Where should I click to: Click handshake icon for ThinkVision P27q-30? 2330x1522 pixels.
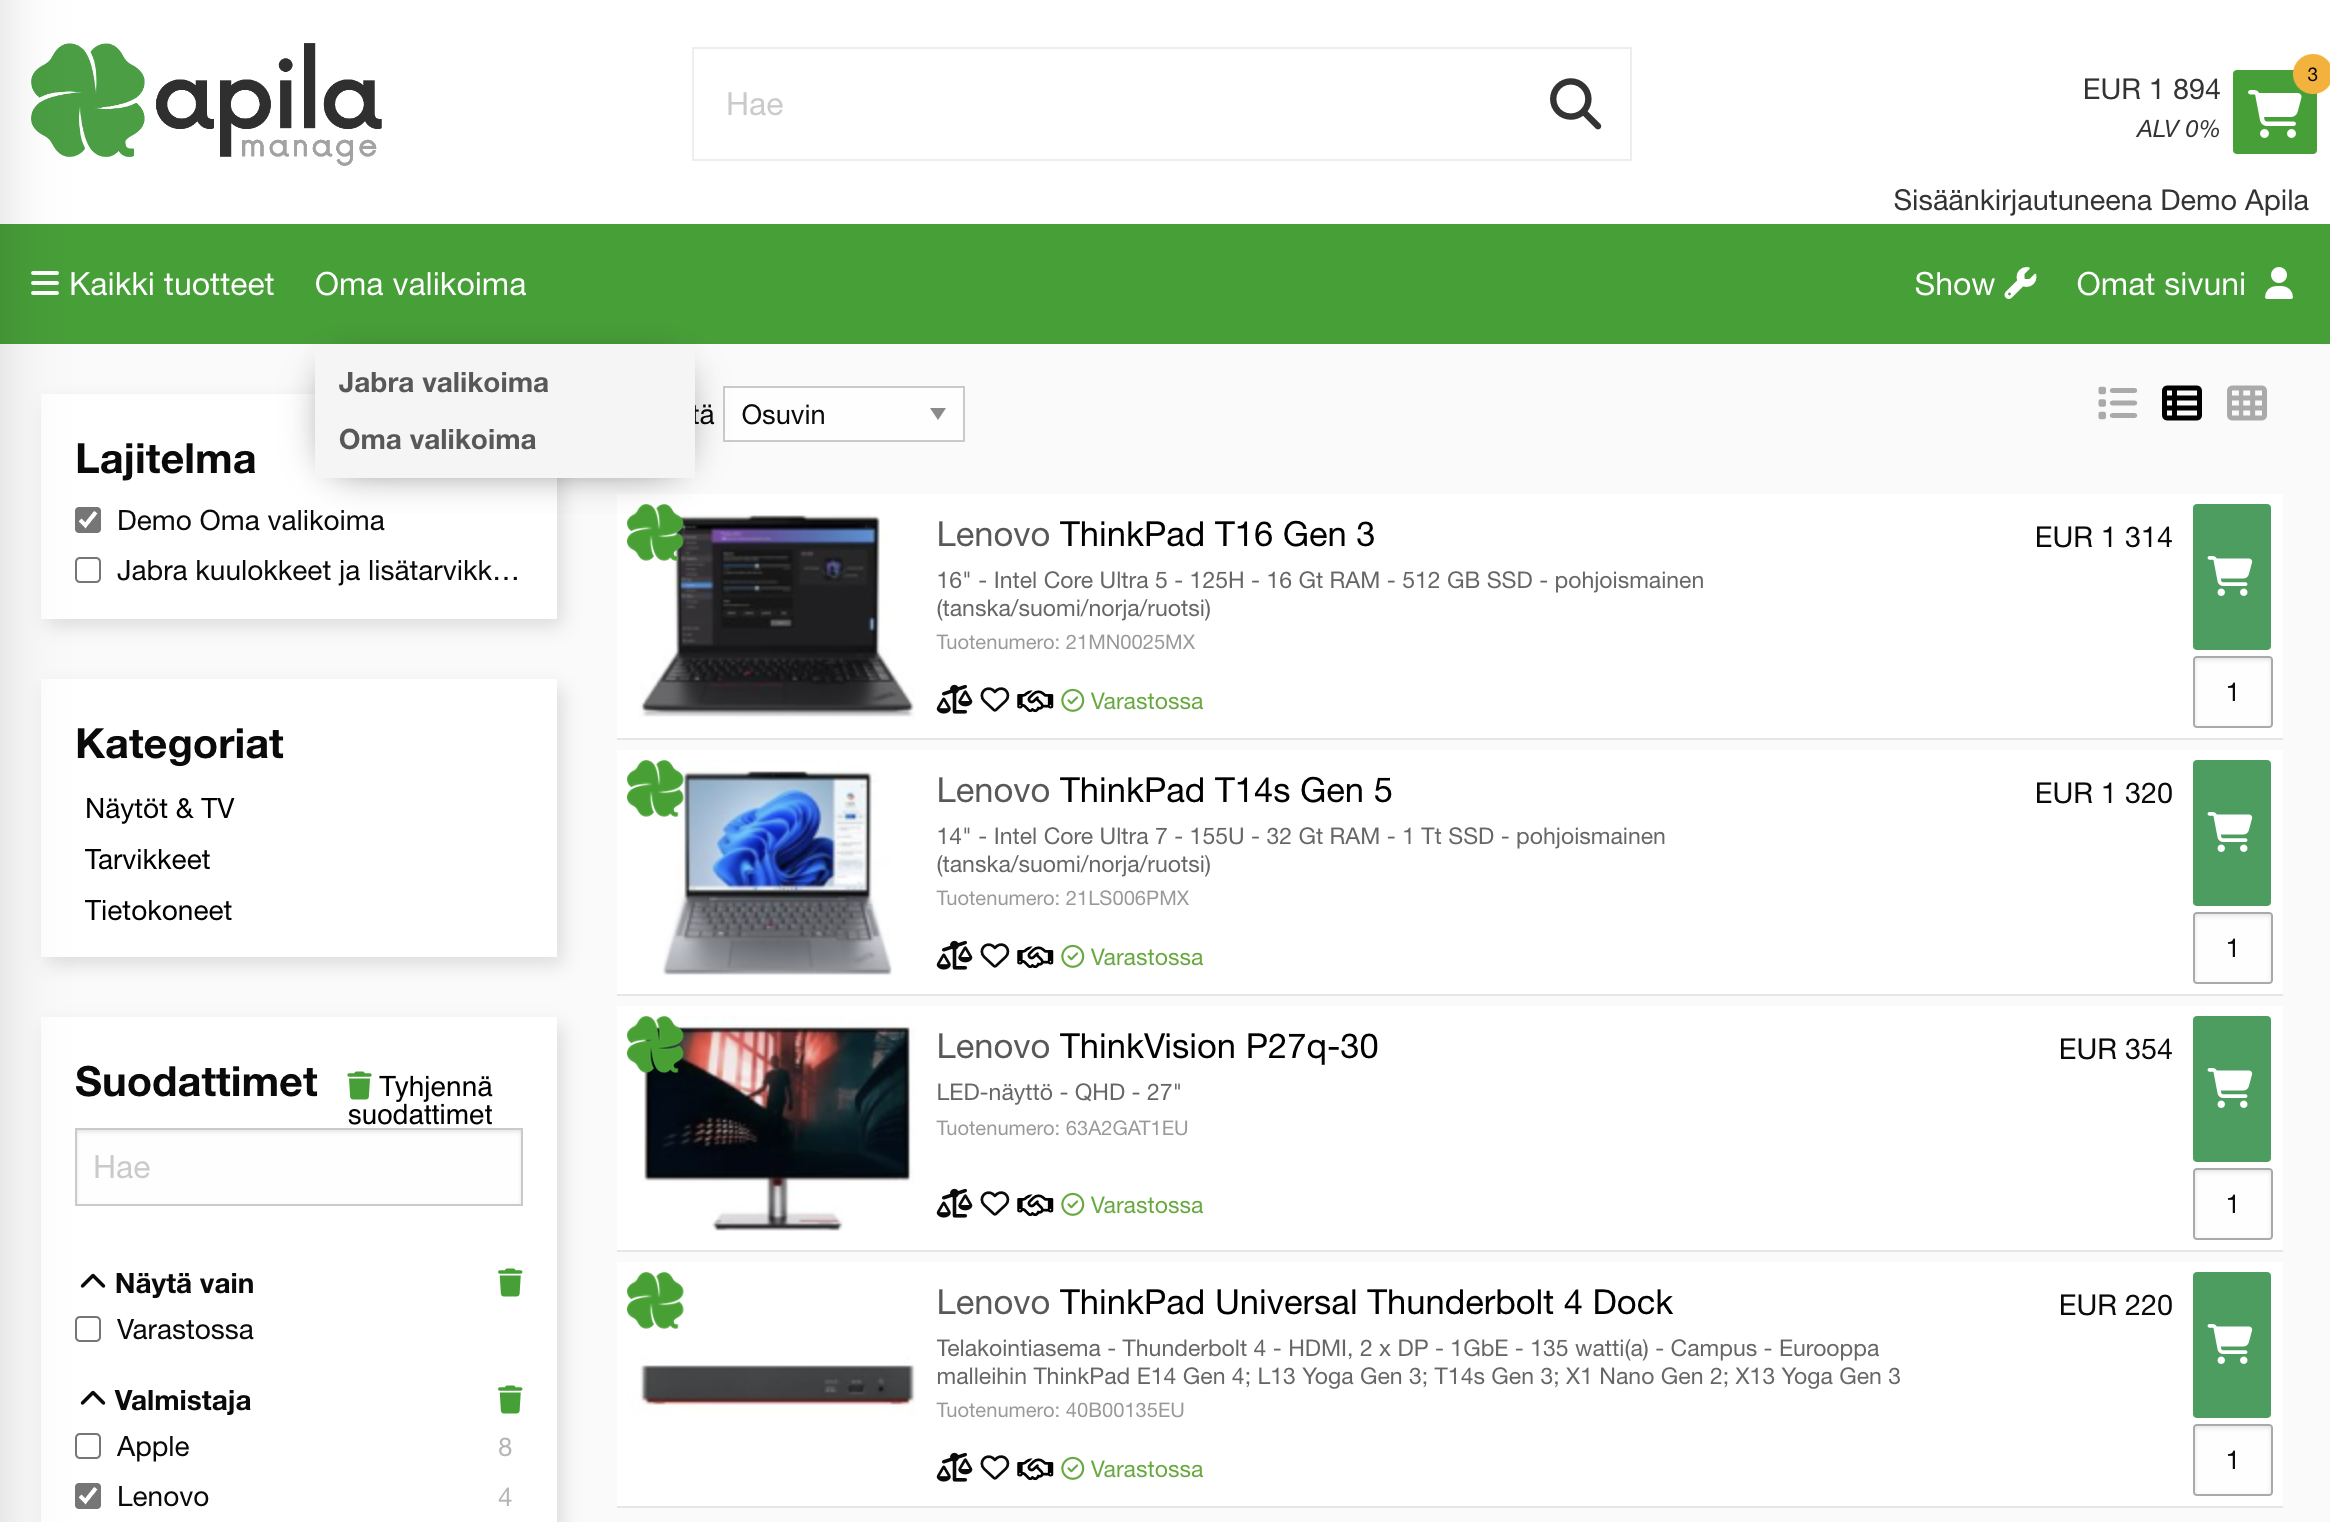1035,1205
